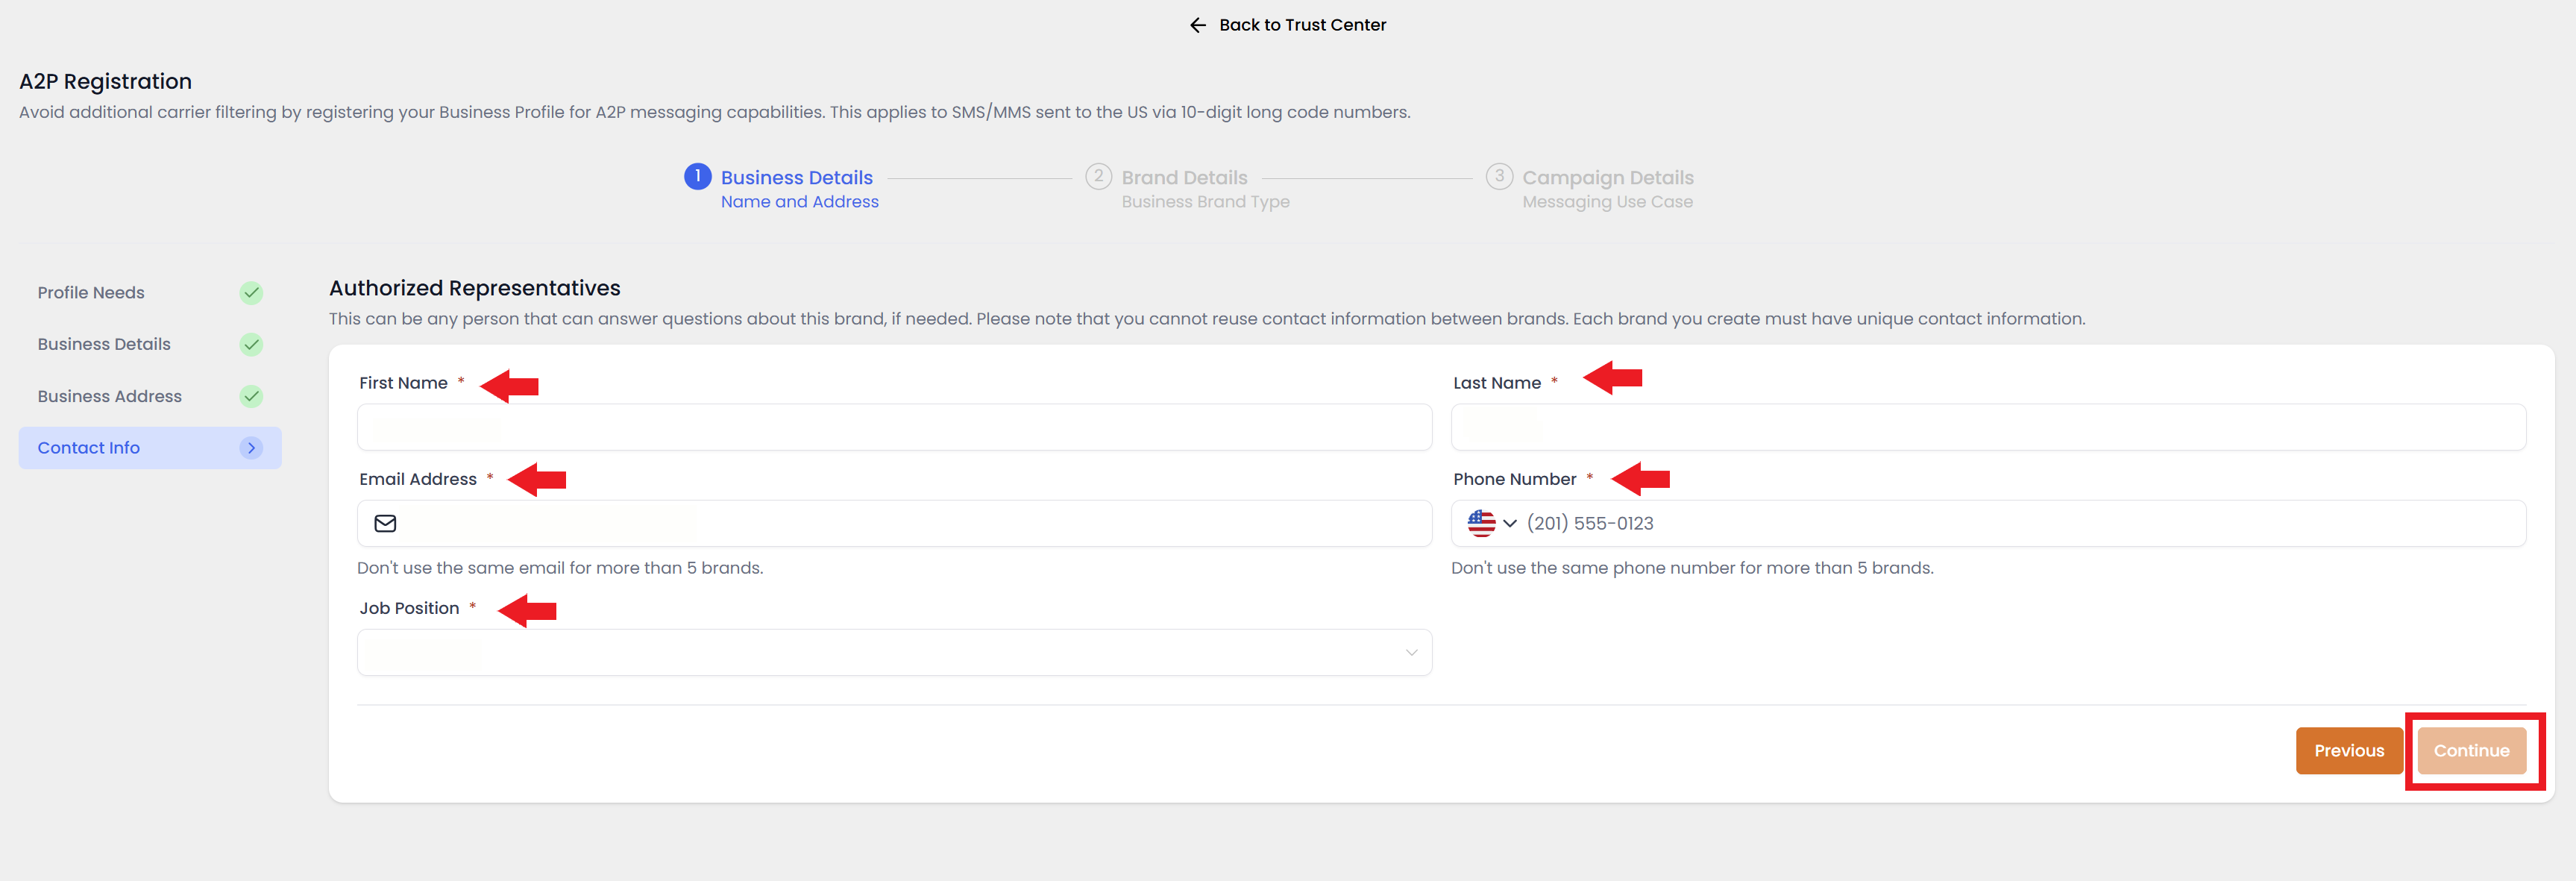
Task: Click the envelope icon in email field
Action: (x=385, y=523)
